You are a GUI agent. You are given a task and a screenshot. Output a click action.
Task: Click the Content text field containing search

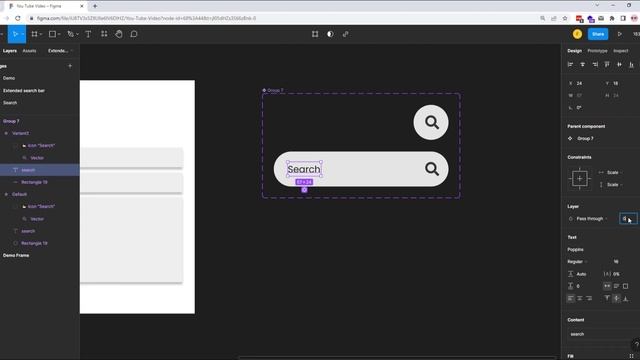coord(603,334)
